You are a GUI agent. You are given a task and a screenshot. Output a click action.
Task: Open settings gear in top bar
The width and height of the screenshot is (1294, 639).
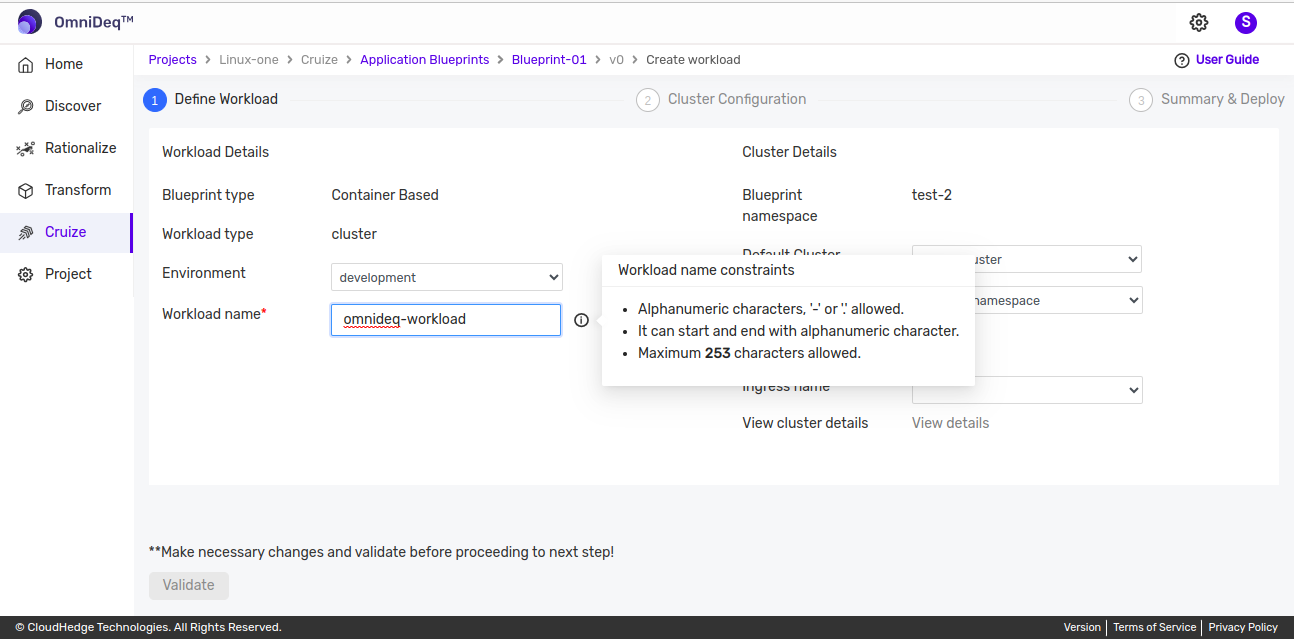(1199, 22)
